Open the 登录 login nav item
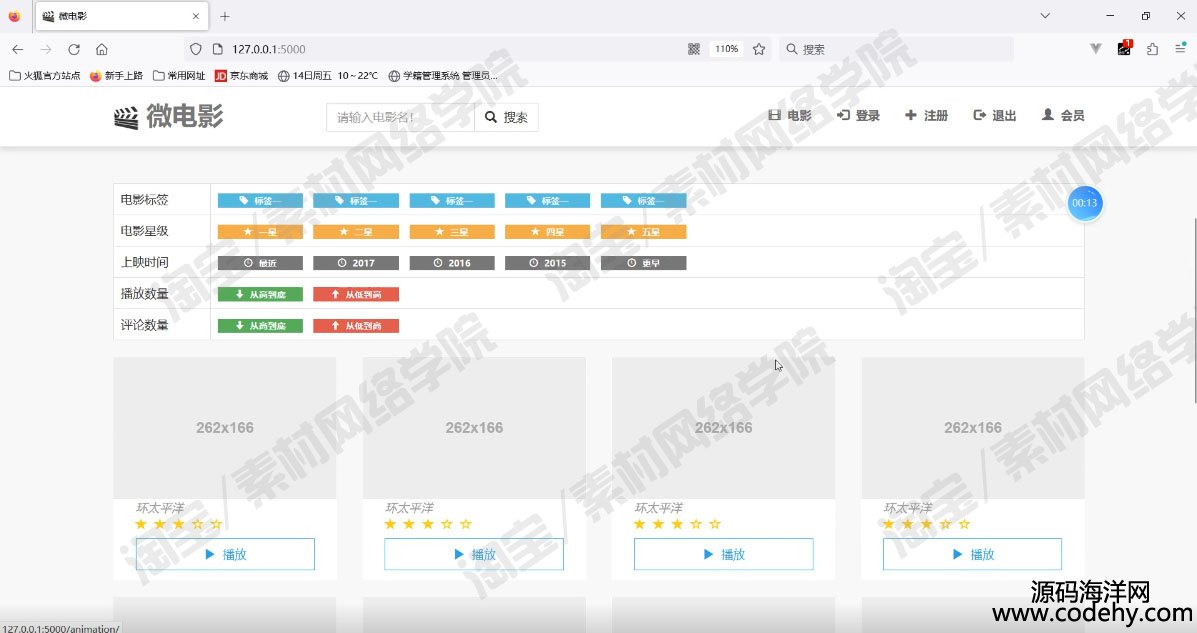 (x=858, y=116)
